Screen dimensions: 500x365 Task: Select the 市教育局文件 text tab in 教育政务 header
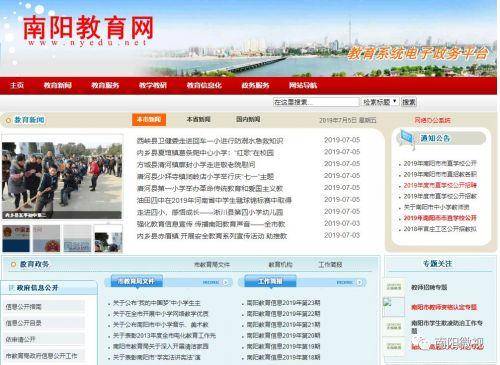pyautogui.click(x=212, y=265)
